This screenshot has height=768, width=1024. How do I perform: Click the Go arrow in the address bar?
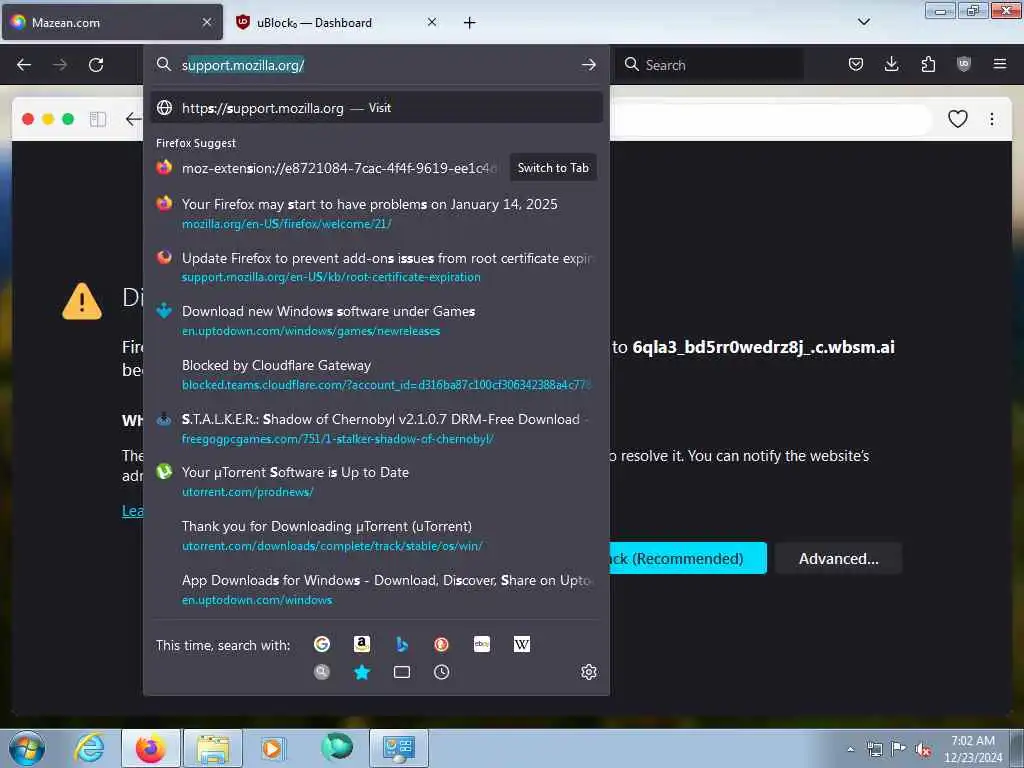588,65
